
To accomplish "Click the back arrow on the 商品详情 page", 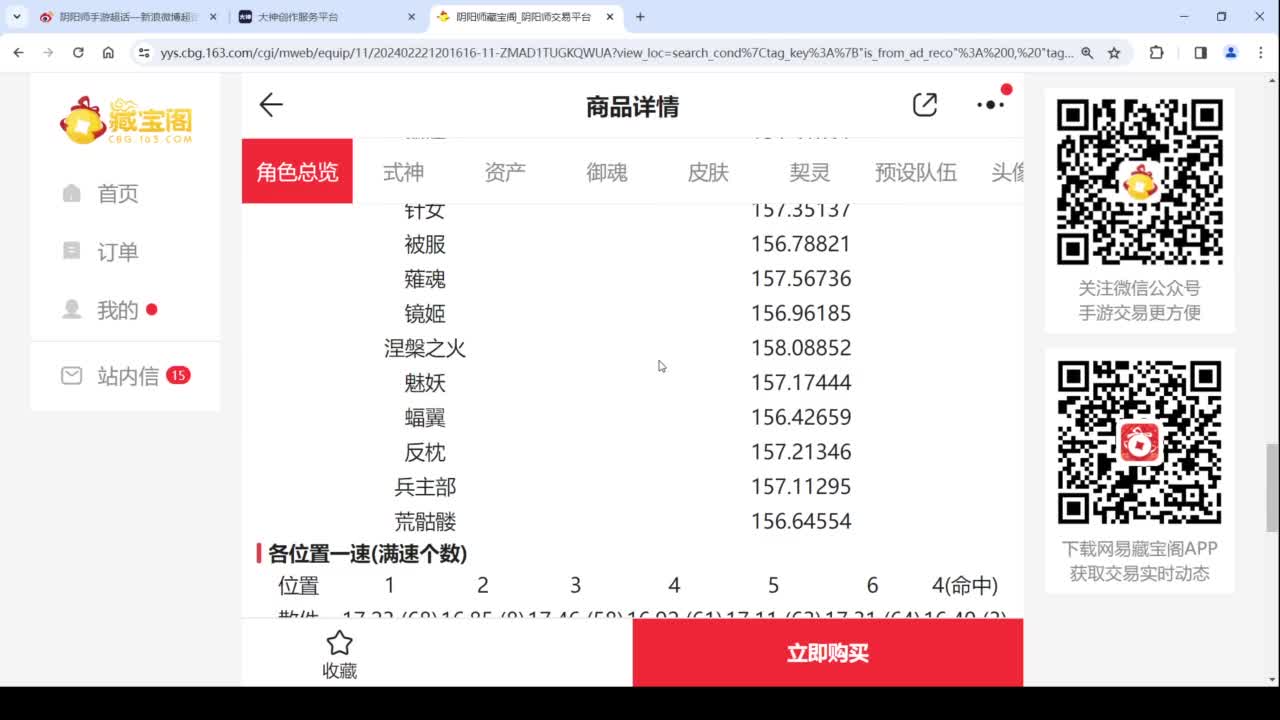I will 270,105.
